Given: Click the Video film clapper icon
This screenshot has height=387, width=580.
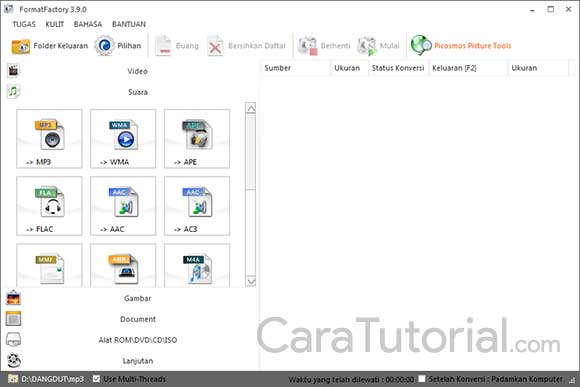Looking at the screenshot, I should pos(13,71).
